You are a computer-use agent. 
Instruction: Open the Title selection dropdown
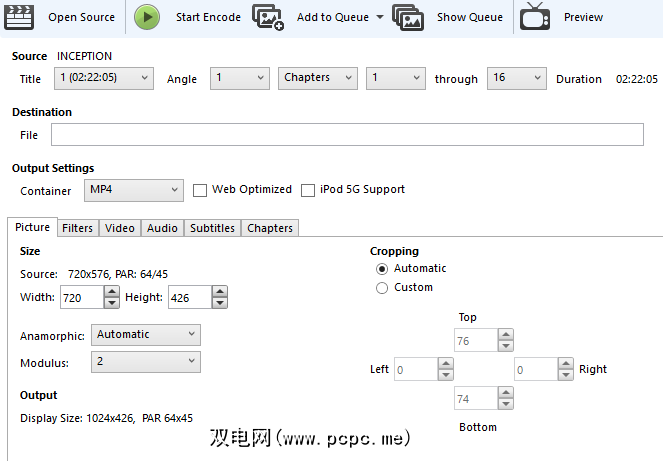103,78
